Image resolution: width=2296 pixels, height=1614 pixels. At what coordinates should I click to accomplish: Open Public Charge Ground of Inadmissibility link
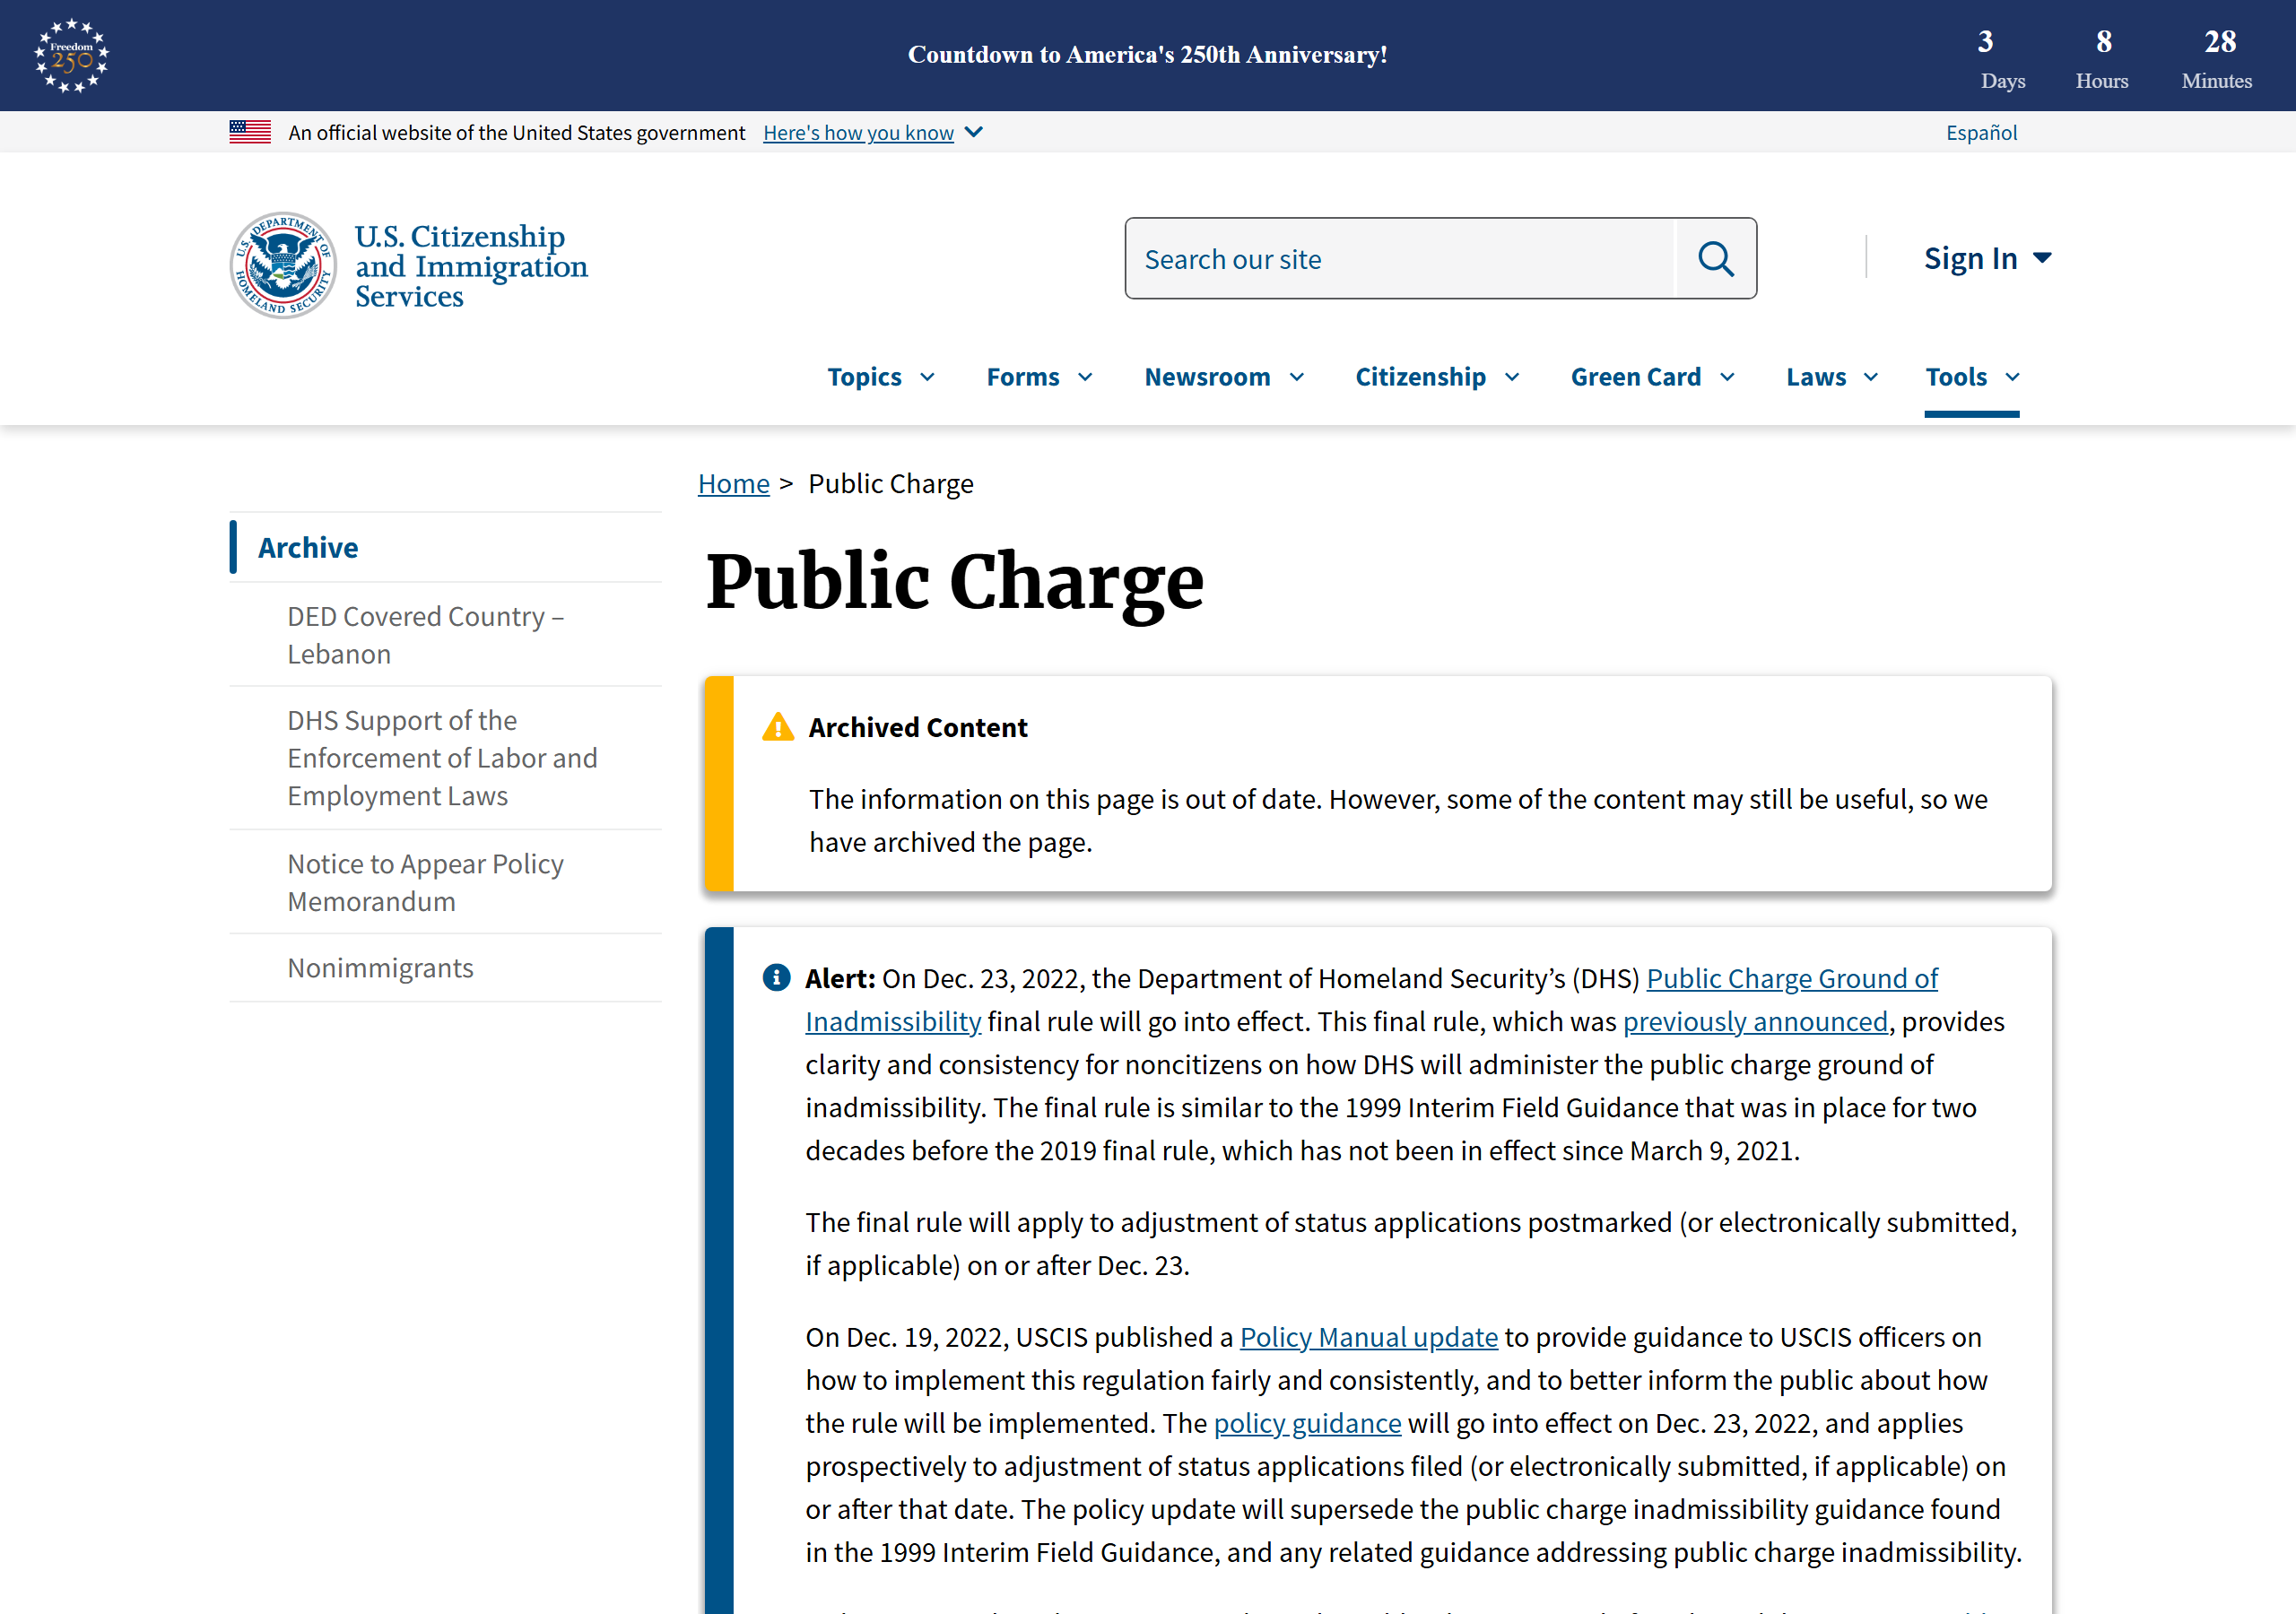1792,978
